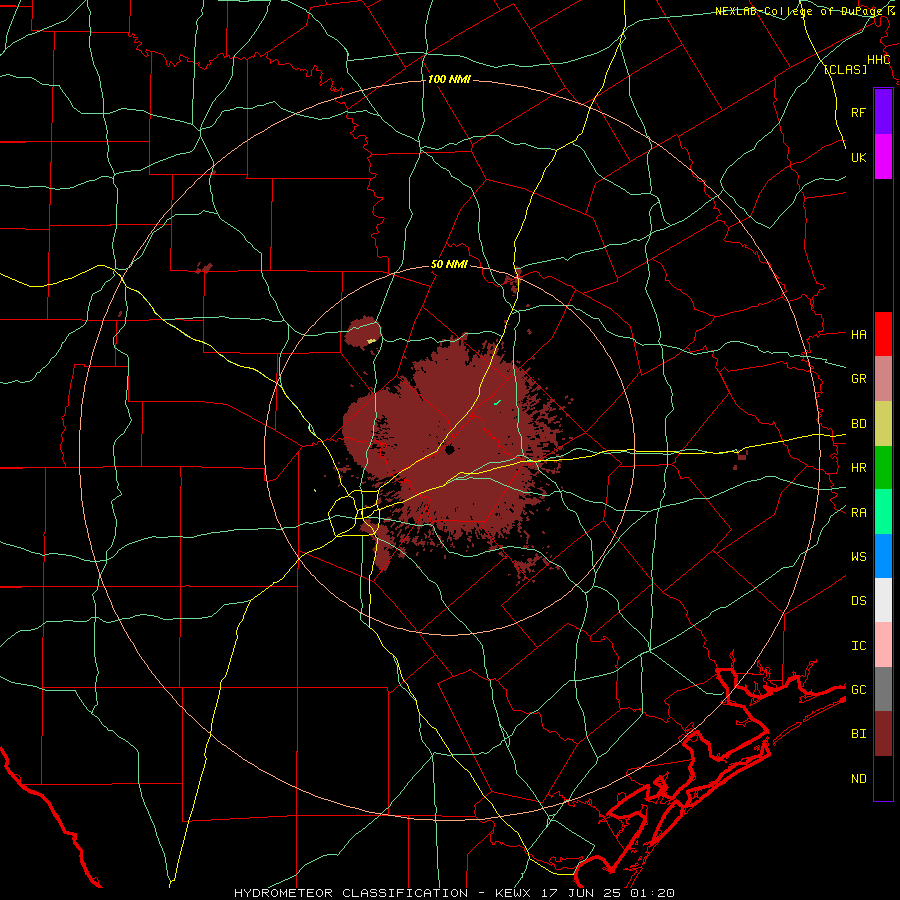Select the DS white legend swatch
The width and height of the screenshot is (900, 900).
click(x=883, y=600)
